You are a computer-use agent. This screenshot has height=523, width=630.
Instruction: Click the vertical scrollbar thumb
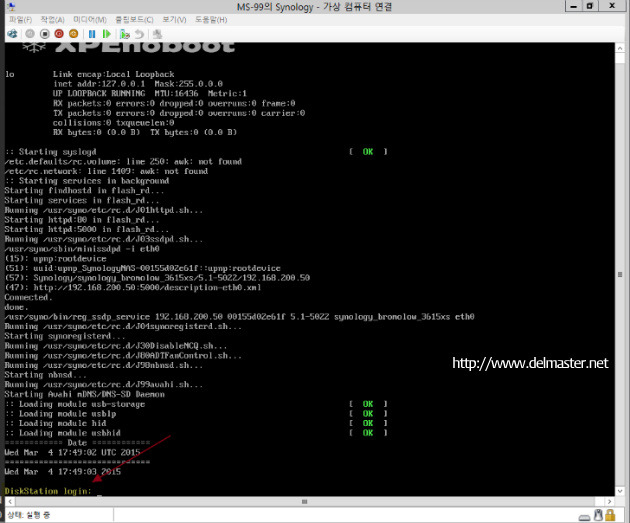coord(620,274)
